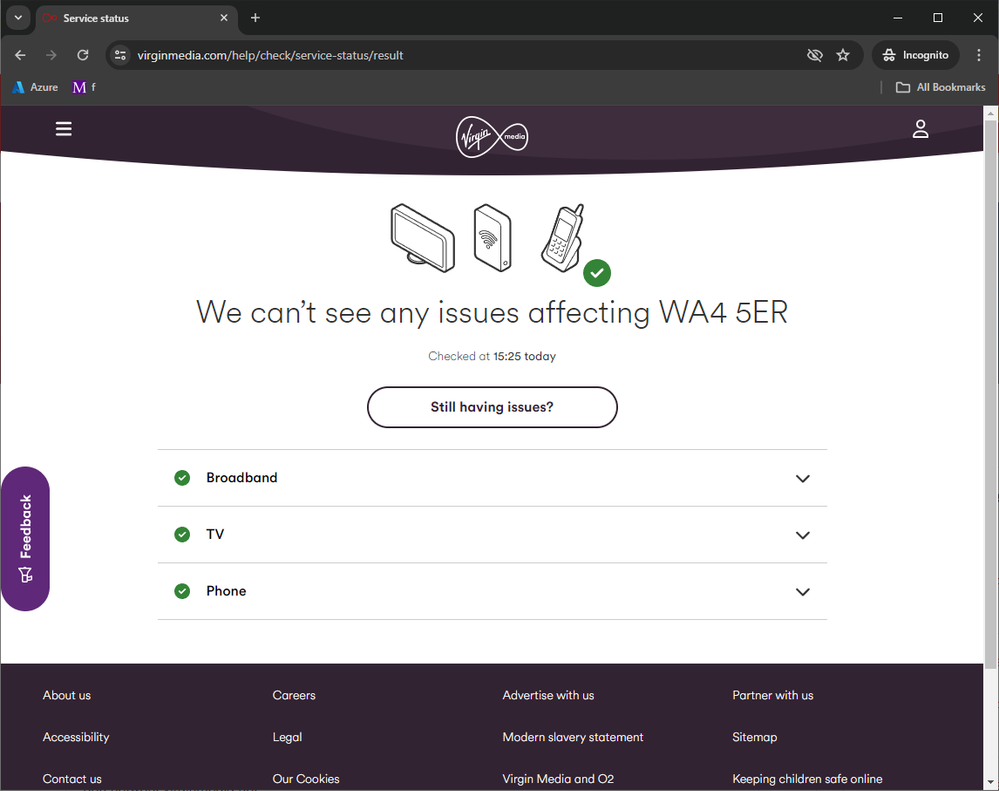The height and width of the screenshot is (791, 999).
Task: Open the Accessibility footer link
Action: (76, 737)
